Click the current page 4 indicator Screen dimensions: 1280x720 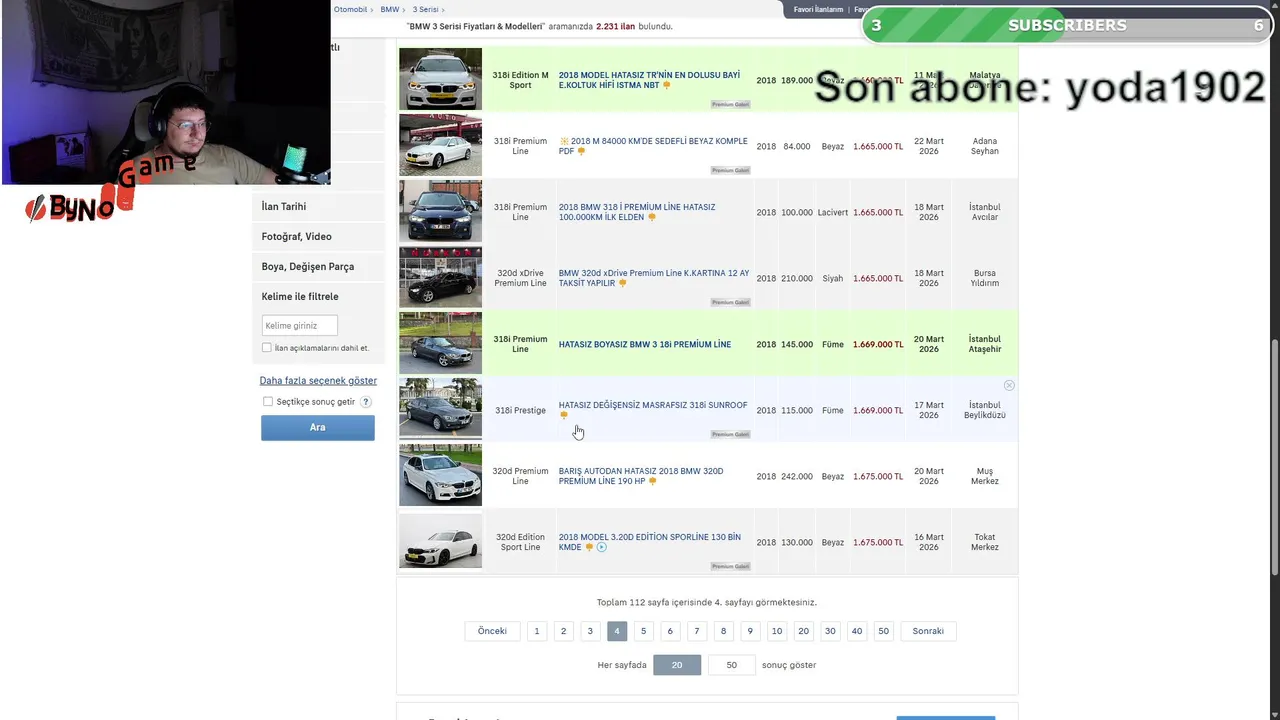point(617,631)
